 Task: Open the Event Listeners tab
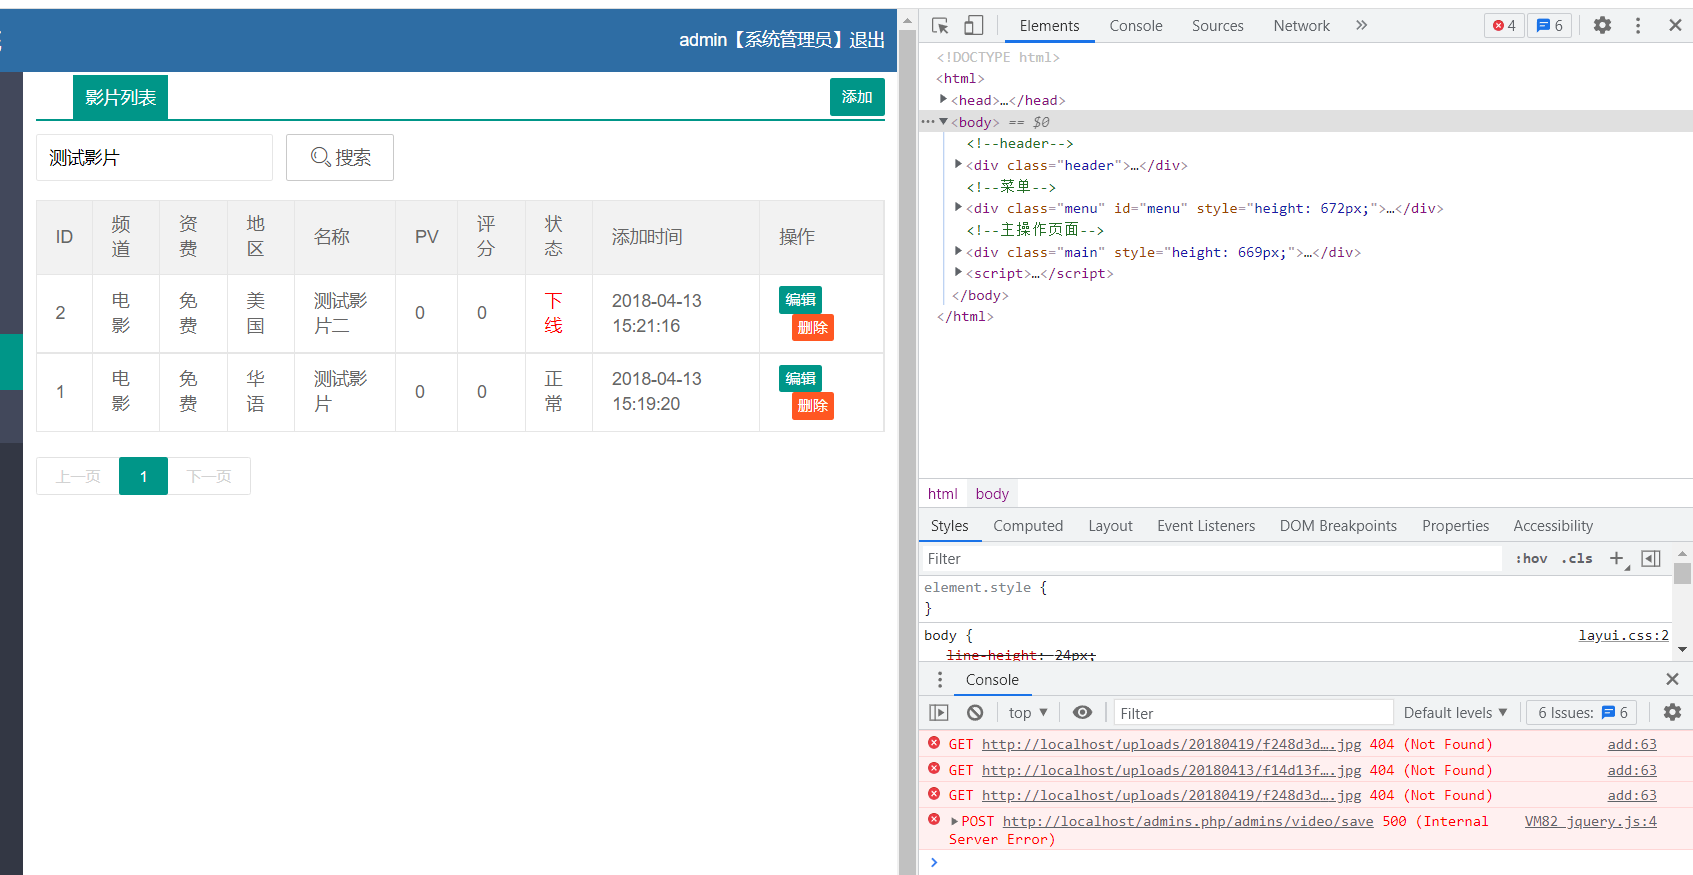(x=1206, y=526)
